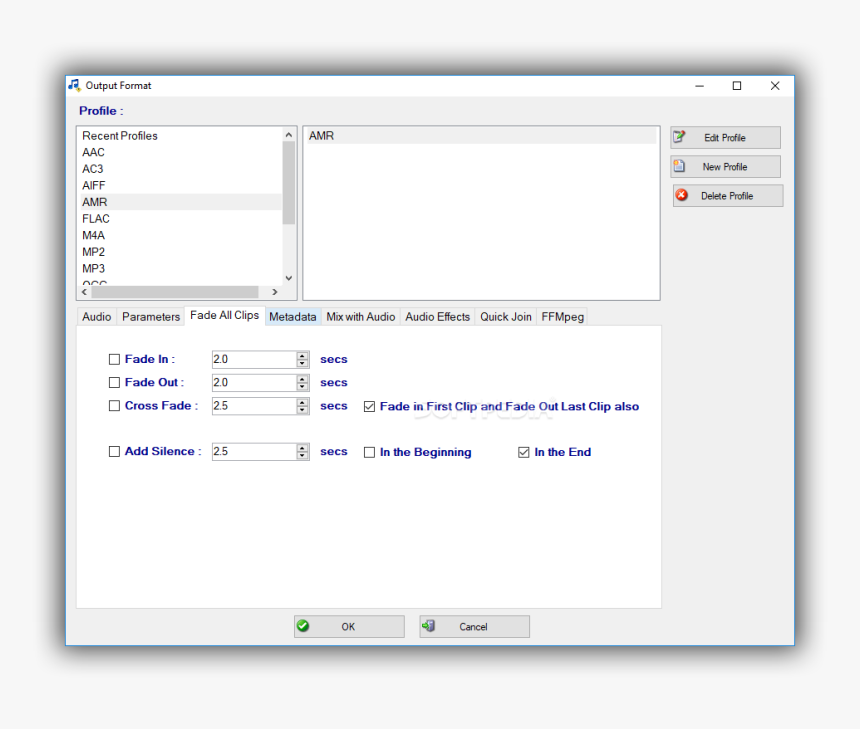Click the red Delete Profile icon
This screenshot has width=860, height=729.
[679, 195]
